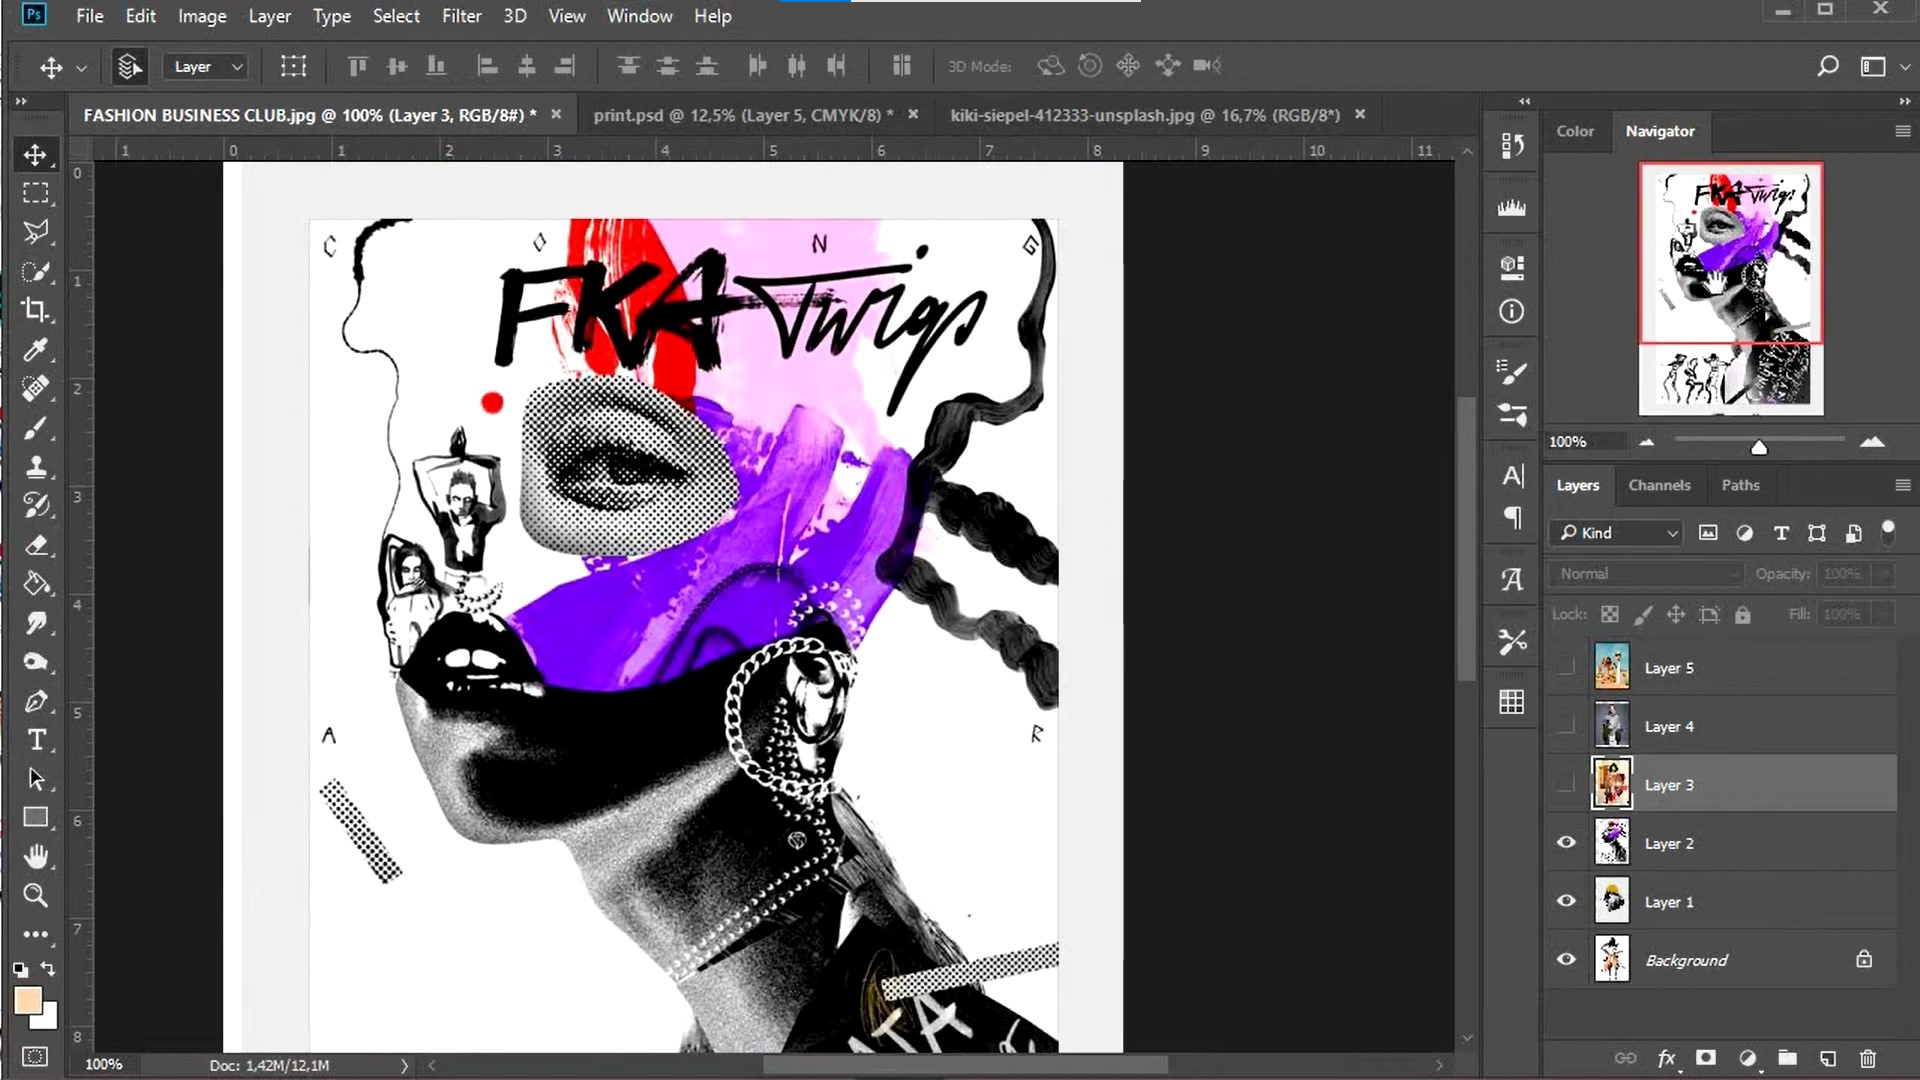Open the Opacity value dropdown
Image resolution: width=1920 pixels, height=1080 pixels.
tap(1884, 574)
